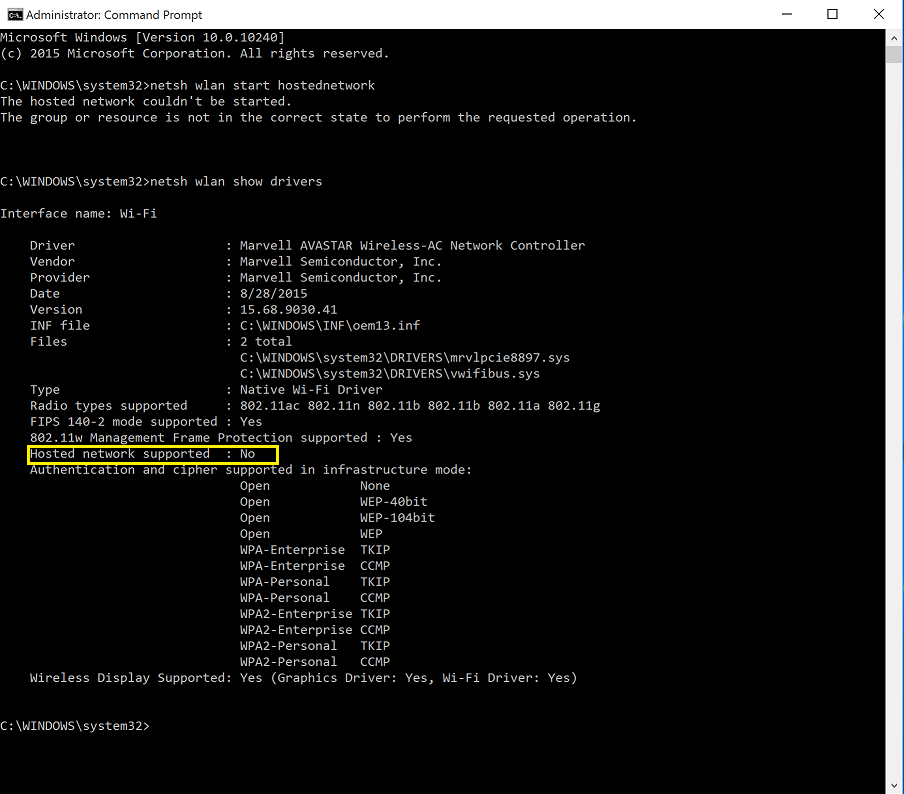Click the 'vwifibus.sys' driver file path
Viewport: 904px width, 794px height.
(x=390, y=374)
